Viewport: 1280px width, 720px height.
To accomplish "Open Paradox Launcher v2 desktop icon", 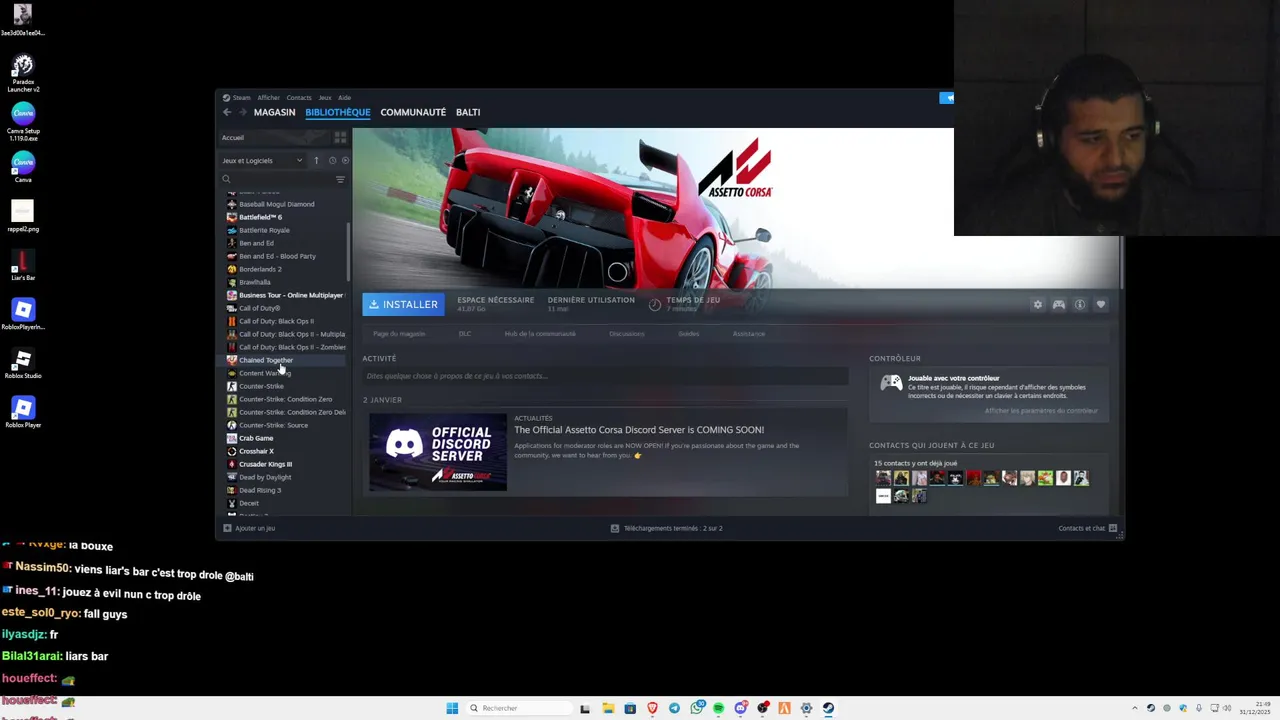I will point(23,74).
